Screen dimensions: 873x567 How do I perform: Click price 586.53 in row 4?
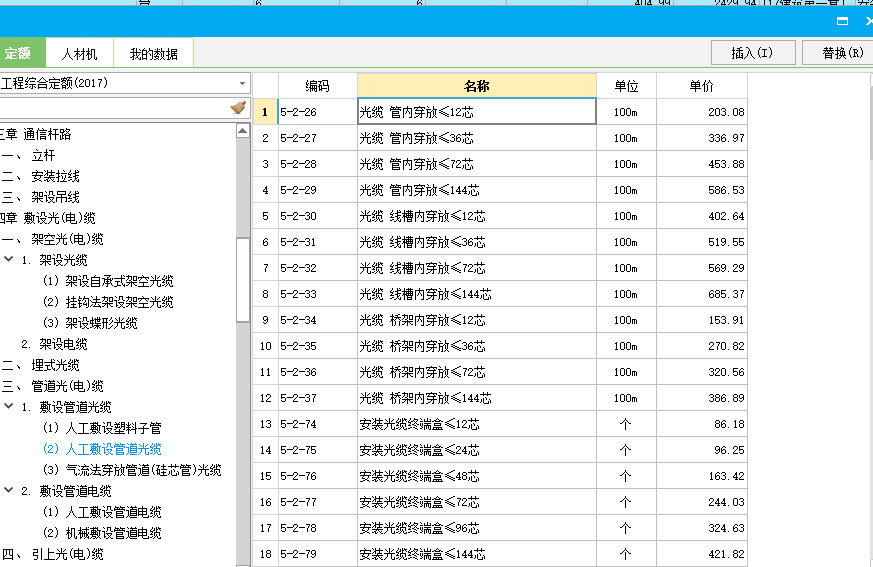(x=702, y=190)
